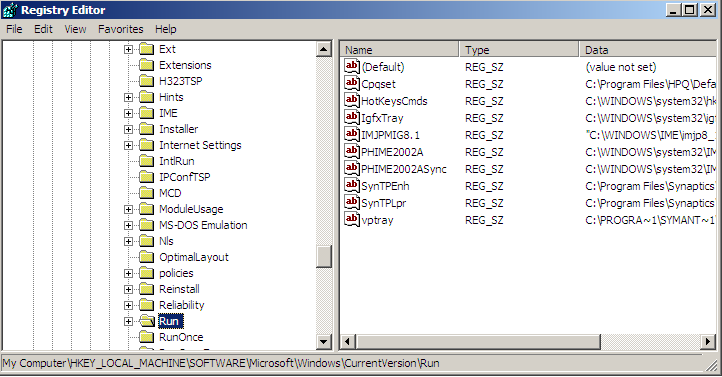Image resolution: width=722 pixels, height=377 pixels.
Task: Click the IPConfTSP folder icon
Action: 146,177
